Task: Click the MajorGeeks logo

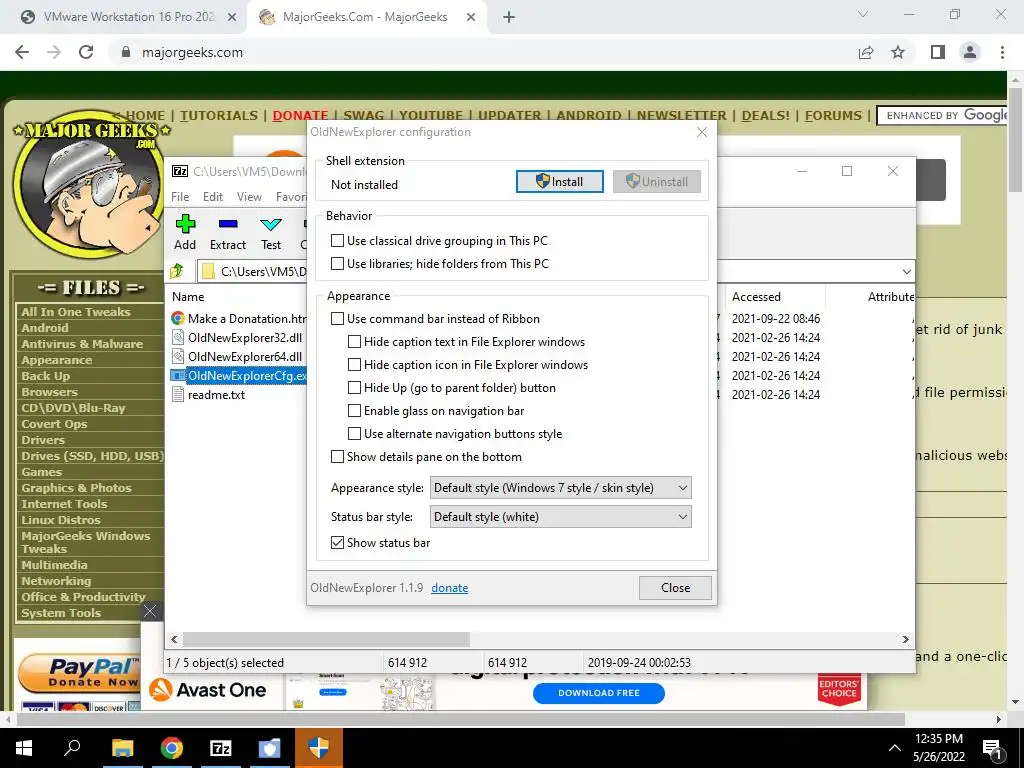Action: pos(91,183)
